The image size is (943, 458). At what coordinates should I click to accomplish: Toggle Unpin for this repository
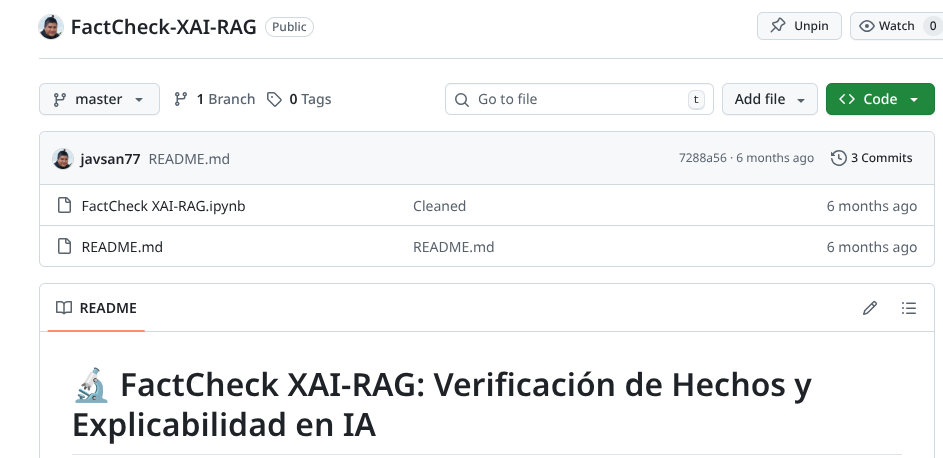point(799,26)
